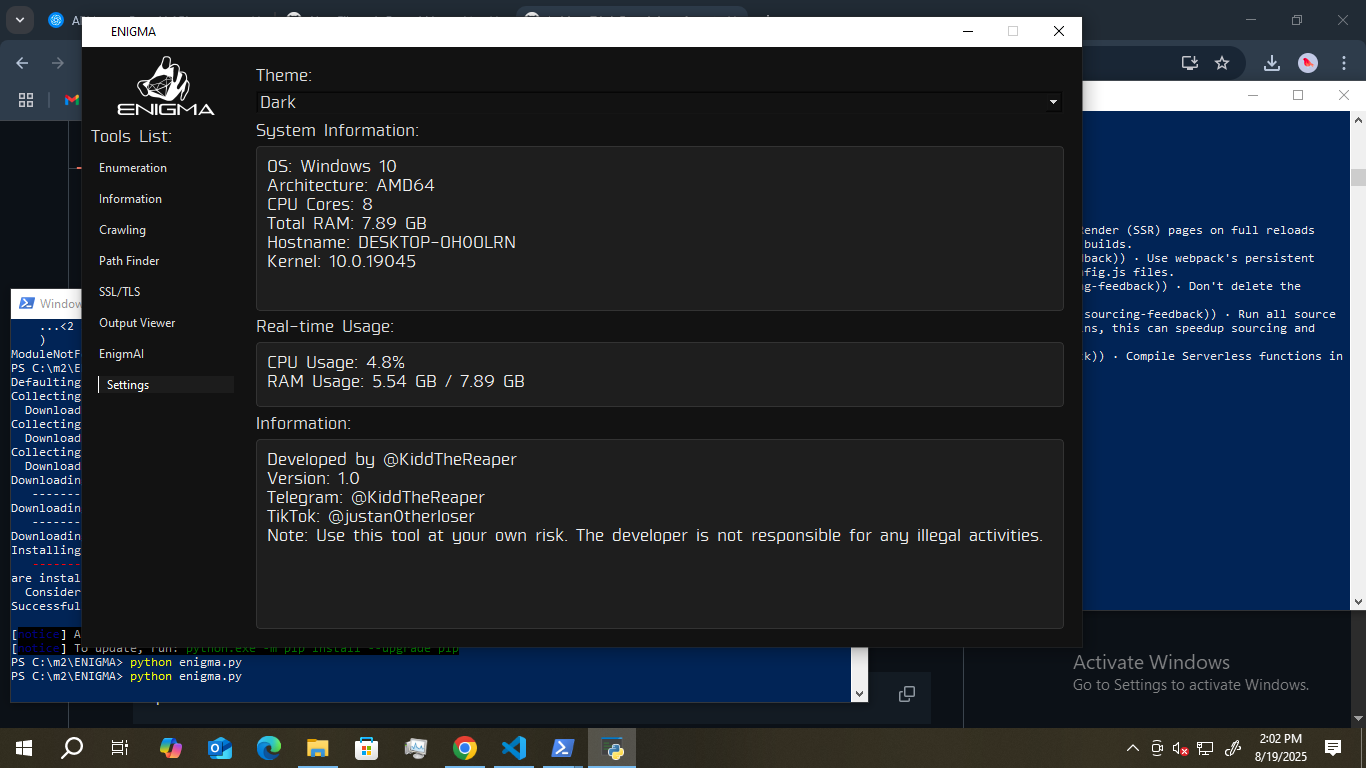This screenshot has height=768, width=1366.
Task: Open Task View on the taskbar
Action: (x=120, y=748)
